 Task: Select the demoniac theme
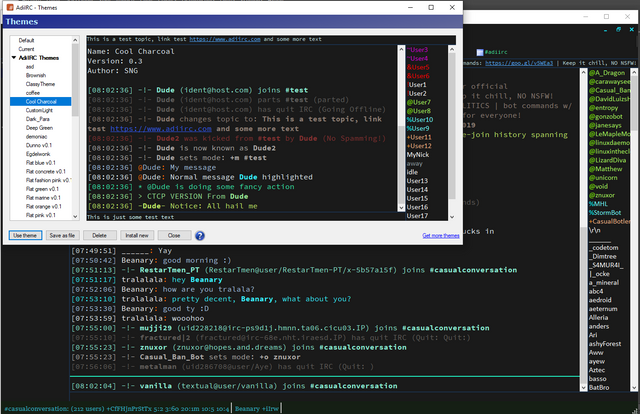[36, 137]
